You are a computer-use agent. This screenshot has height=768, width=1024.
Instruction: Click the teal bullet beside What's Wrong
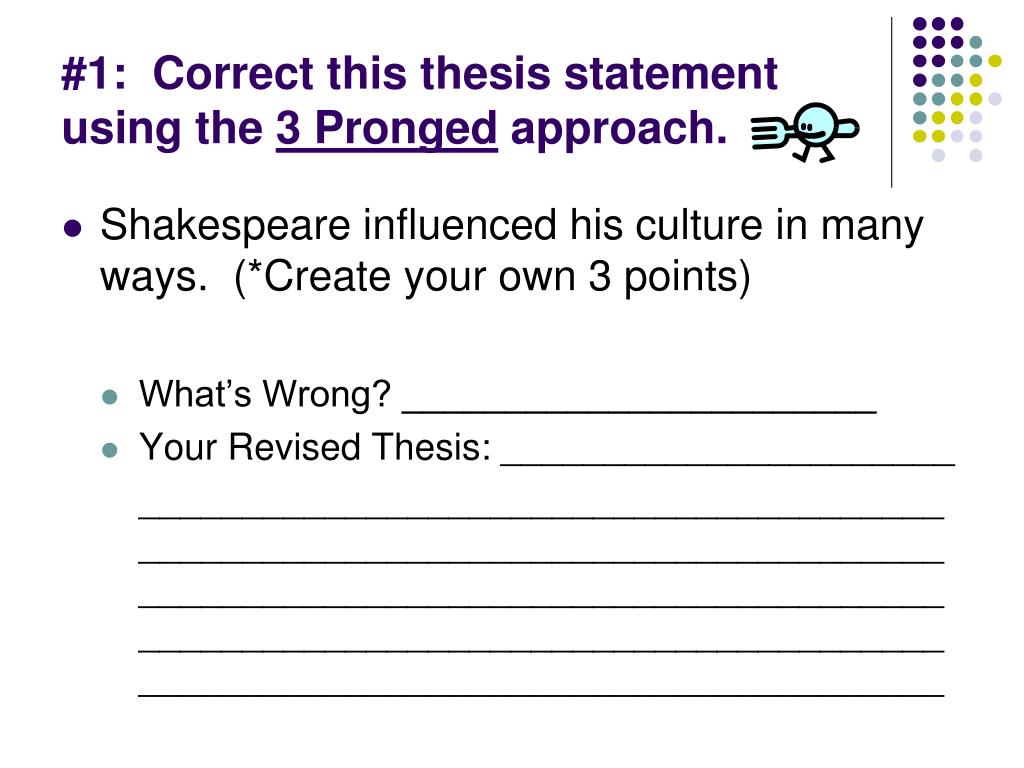pos(110,396)
